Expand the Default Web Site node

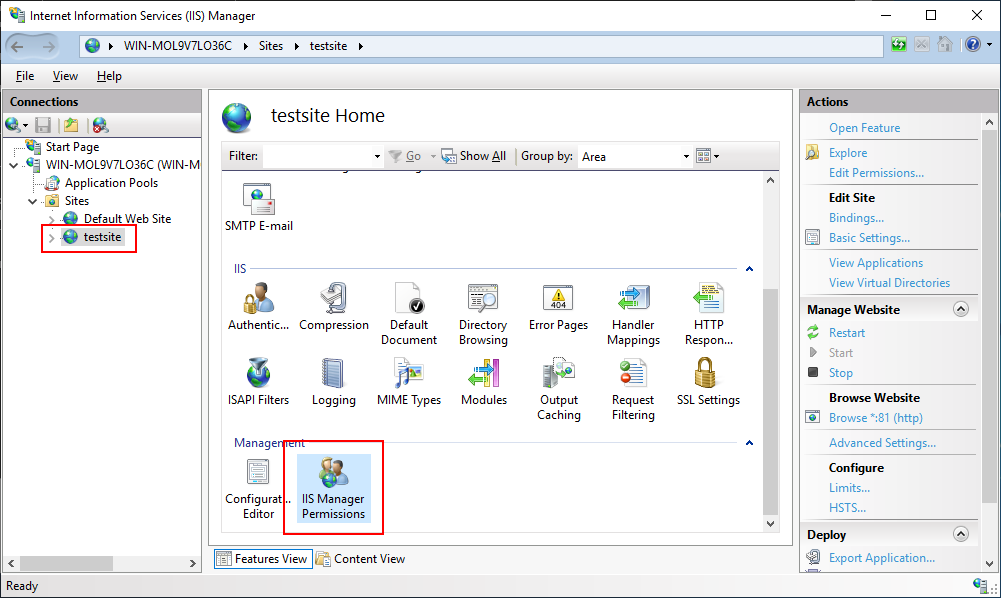click(52, 219)
